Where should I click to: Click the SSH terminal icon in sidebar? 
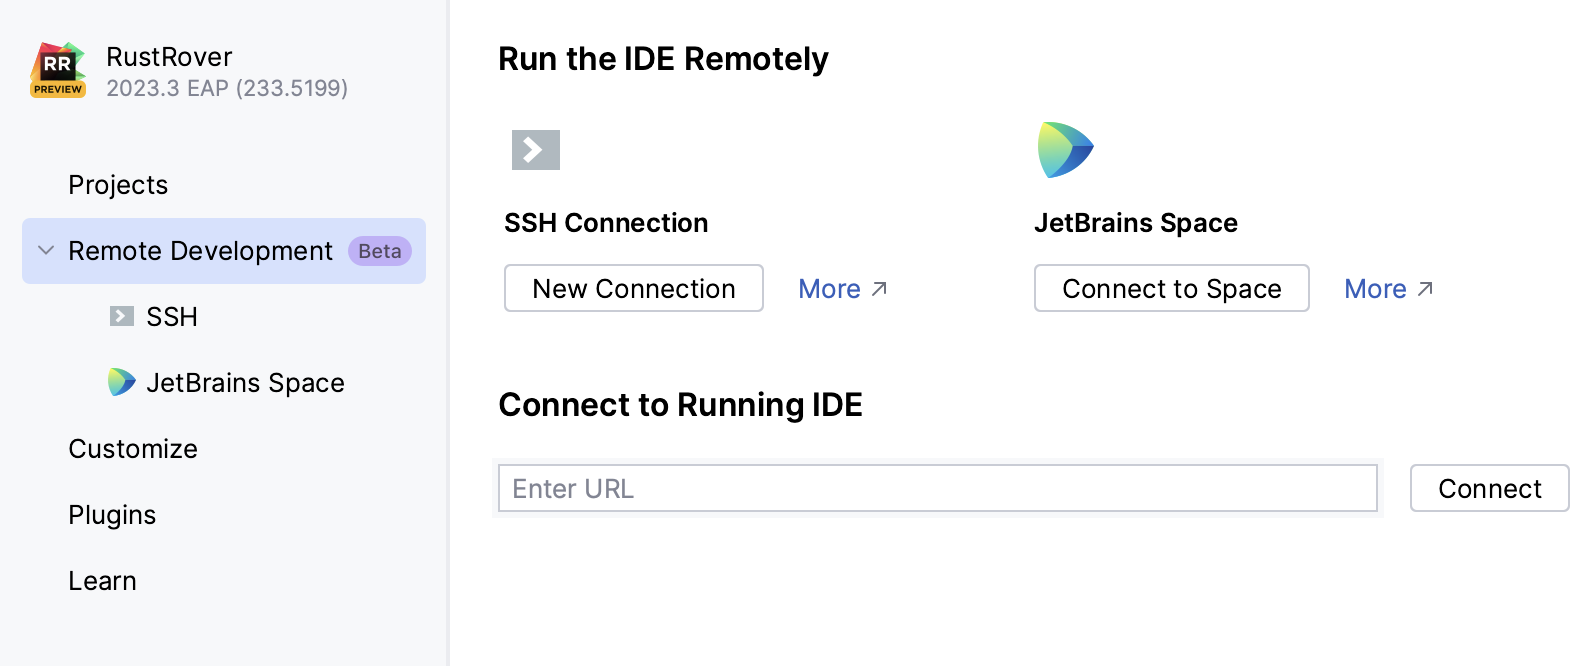(122, 316)
